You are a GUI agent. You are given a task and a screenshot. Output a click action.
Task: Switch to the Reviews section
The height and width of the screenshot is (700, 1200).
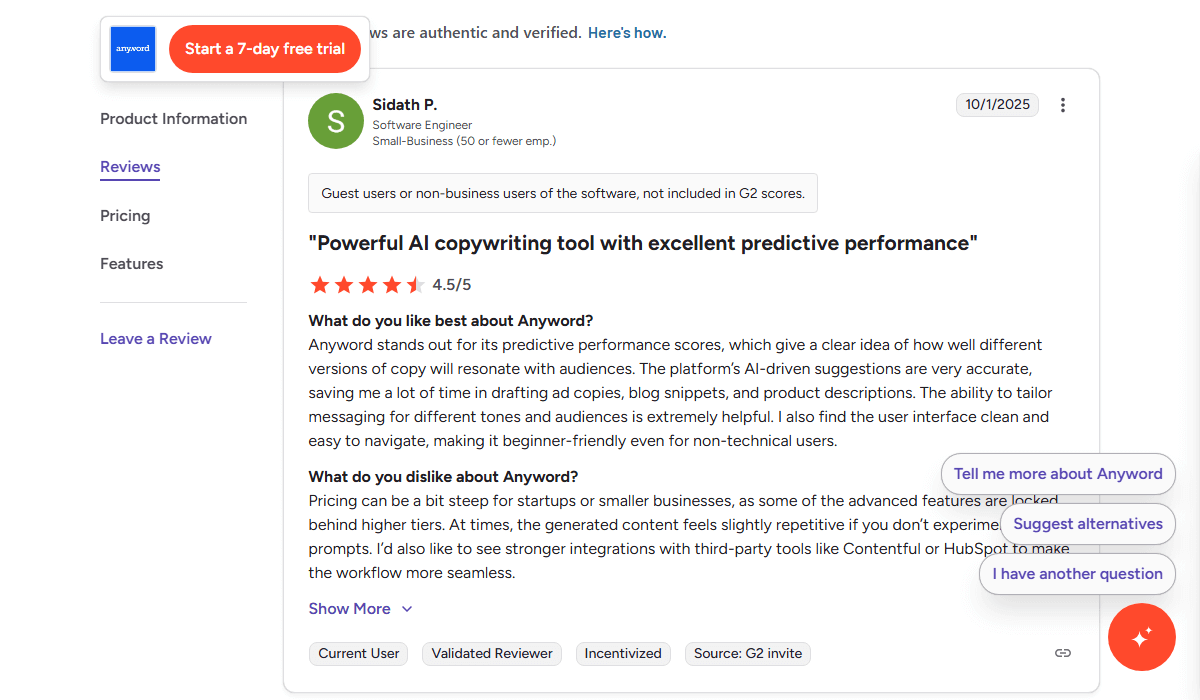pos(129,167)
